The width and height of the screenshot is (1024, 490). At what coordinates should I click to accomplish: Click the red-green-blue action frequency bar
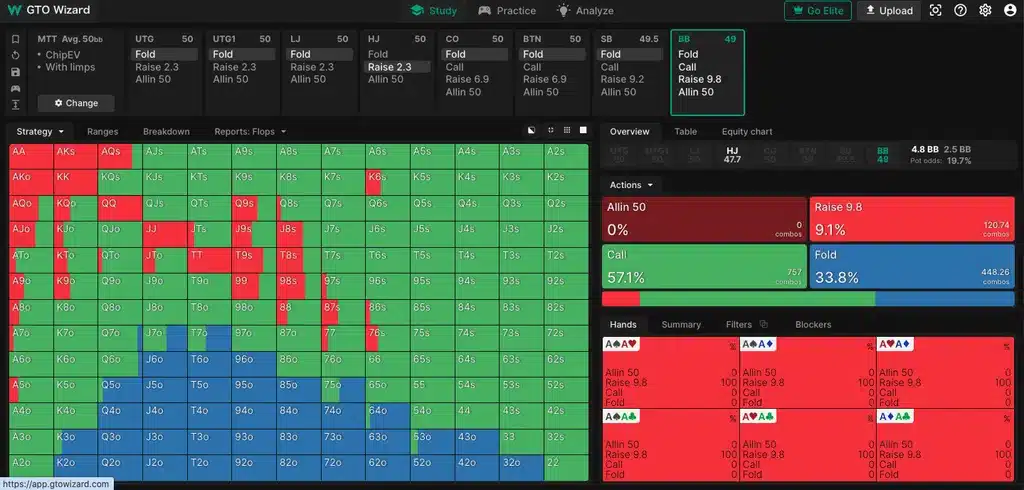(x=808, y=299)
